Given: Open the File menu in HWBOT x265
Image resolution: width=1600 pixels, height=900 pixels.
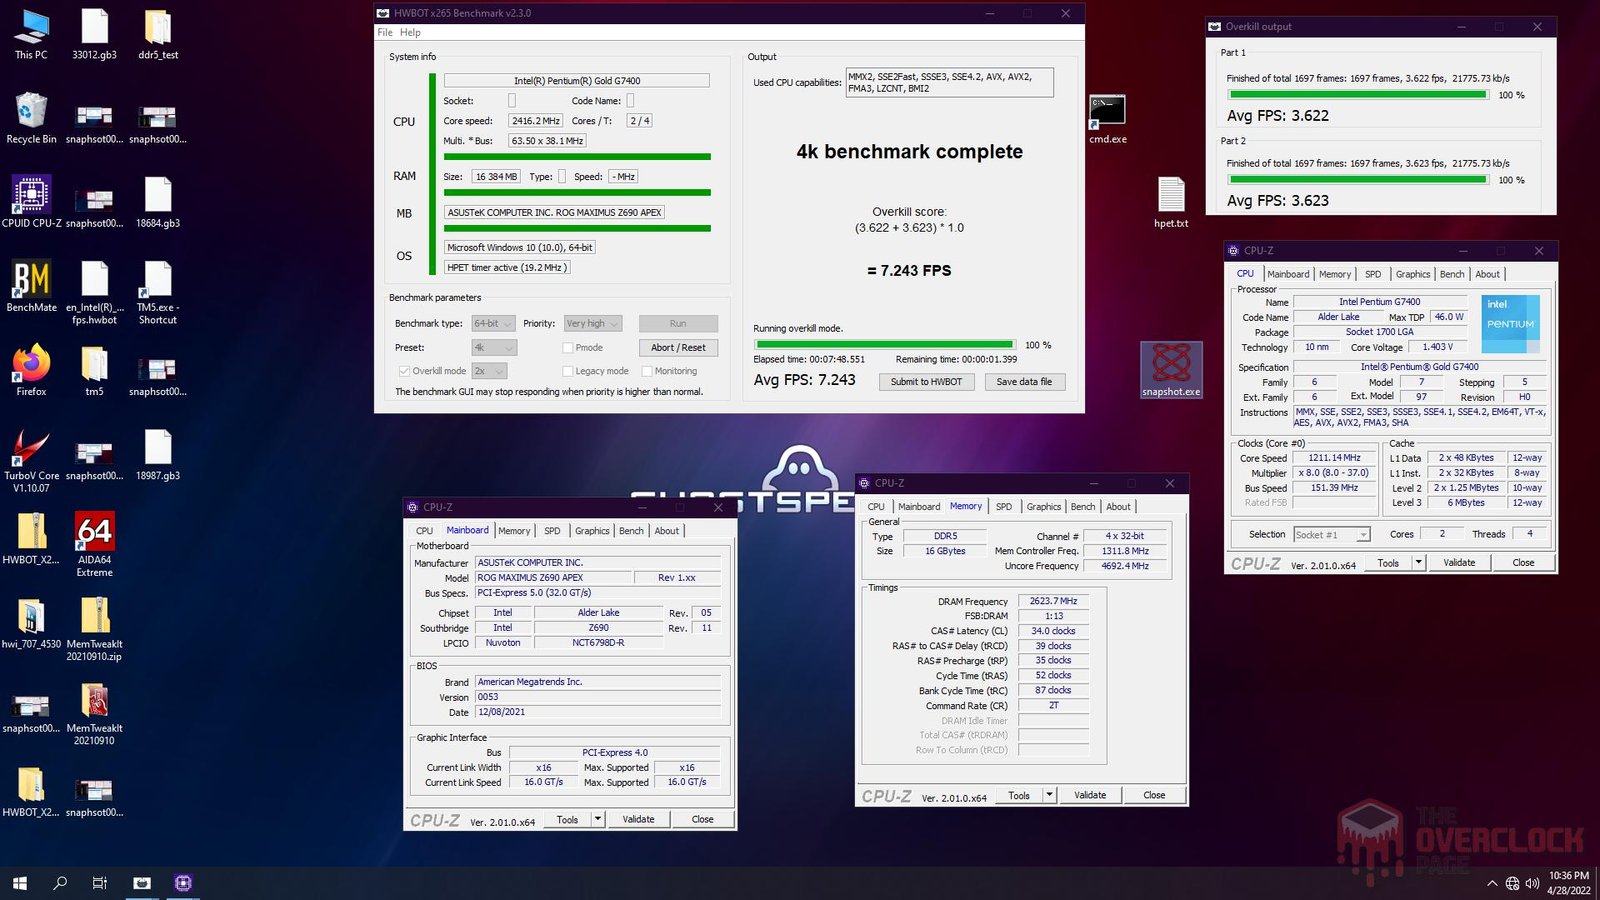Looking at the screenshot, I should 383,32.
